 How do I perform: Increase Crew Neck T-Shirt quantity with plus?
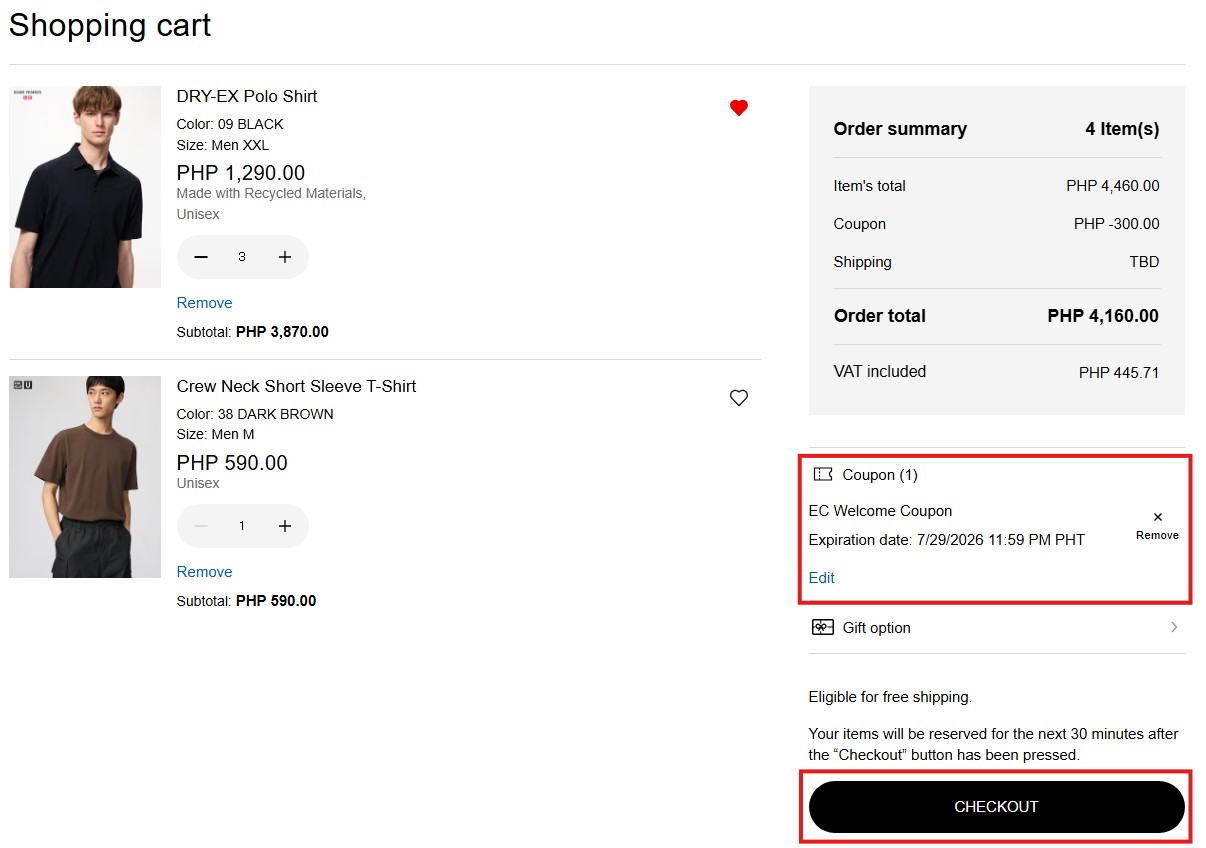pyautogui.click(x=285, y=526)
